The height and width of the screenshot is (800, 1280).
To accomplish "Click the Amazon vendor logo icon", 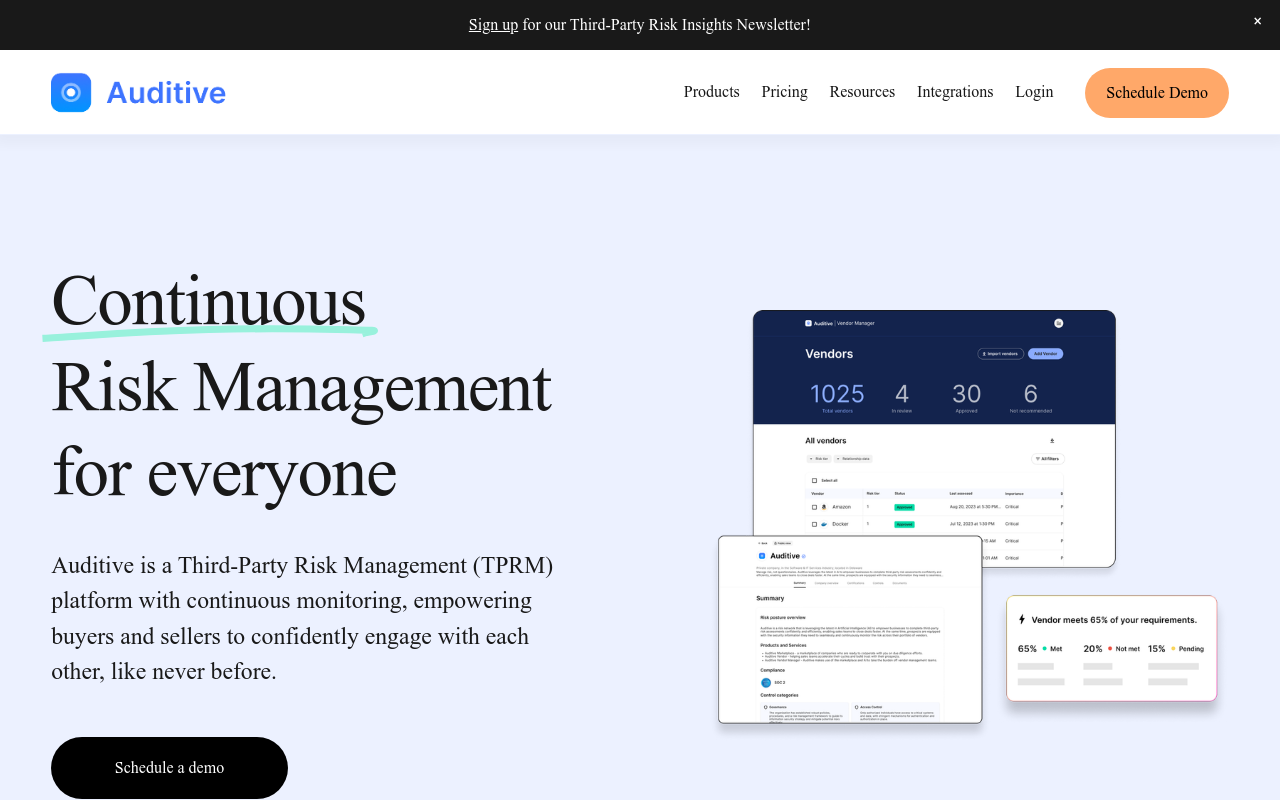I will point(824,507).
